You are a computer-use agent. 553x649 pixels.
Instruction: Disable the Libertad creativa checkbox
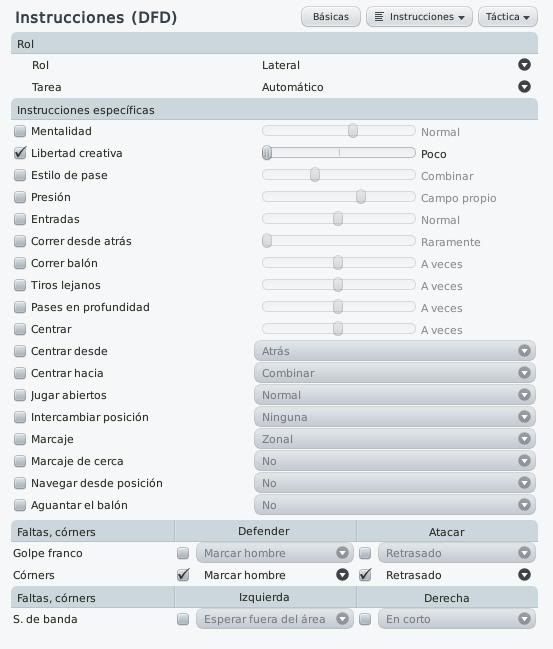(x=20, y=153)
